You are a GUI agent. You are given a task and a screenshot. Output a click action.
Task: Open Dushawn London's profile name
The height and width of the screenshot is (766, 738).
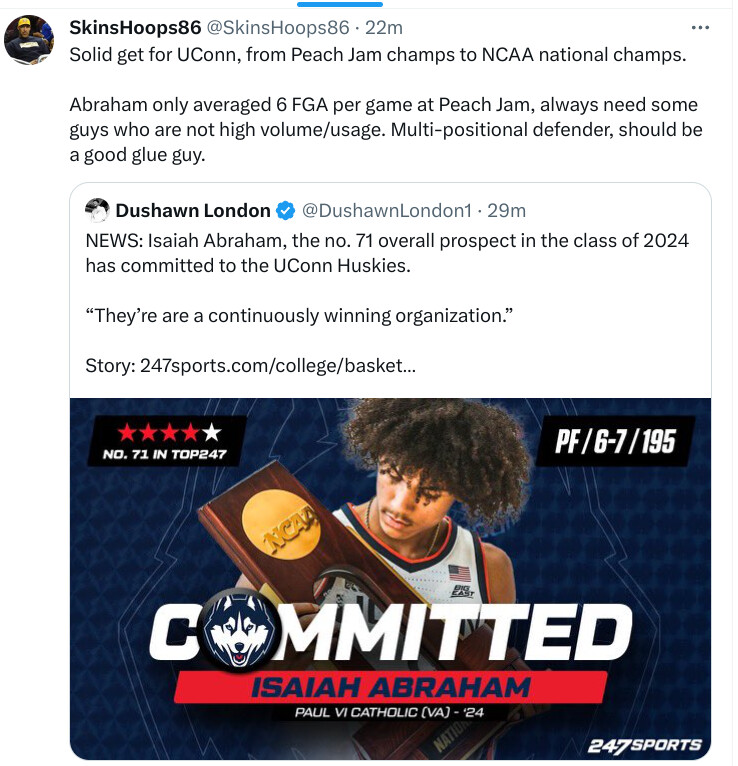click(193, 211)
